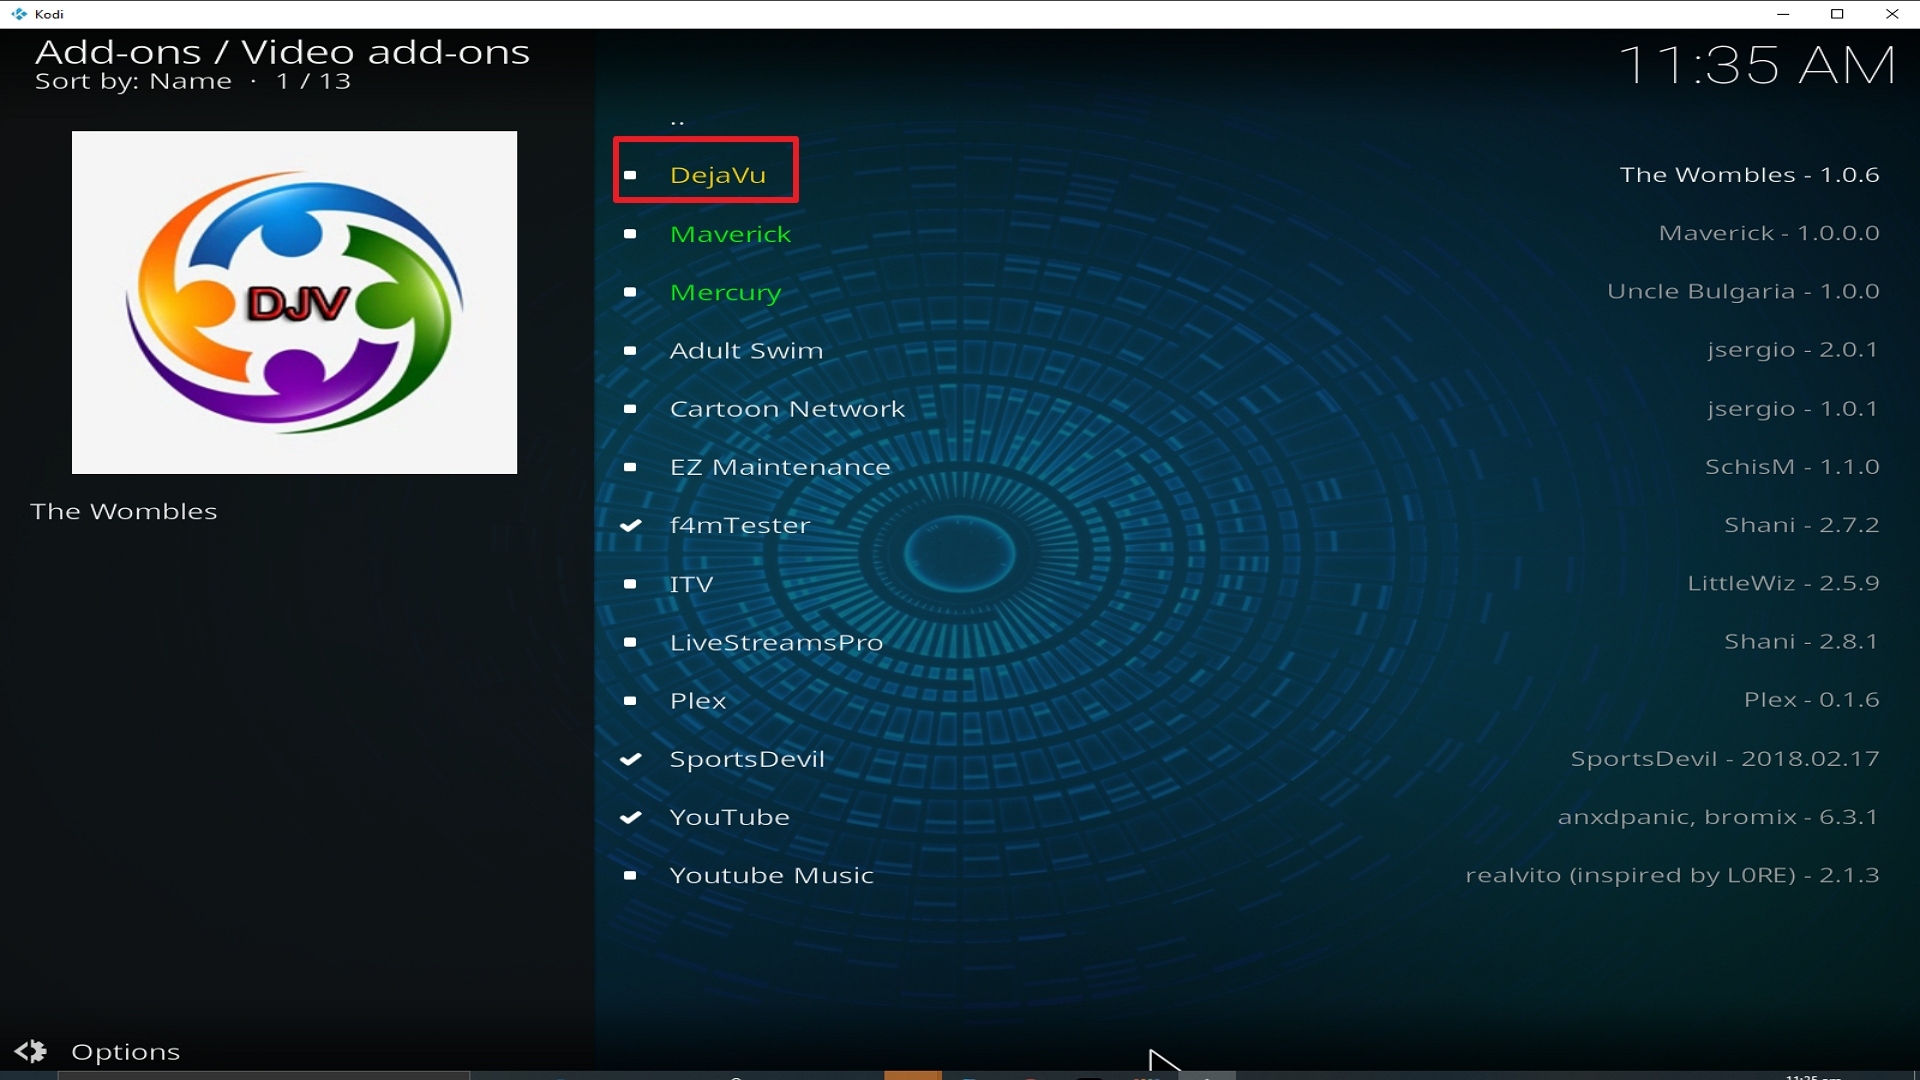Open the Options menu label
Viewport: 1920px width, 1080px height.
pos(126,1052)
